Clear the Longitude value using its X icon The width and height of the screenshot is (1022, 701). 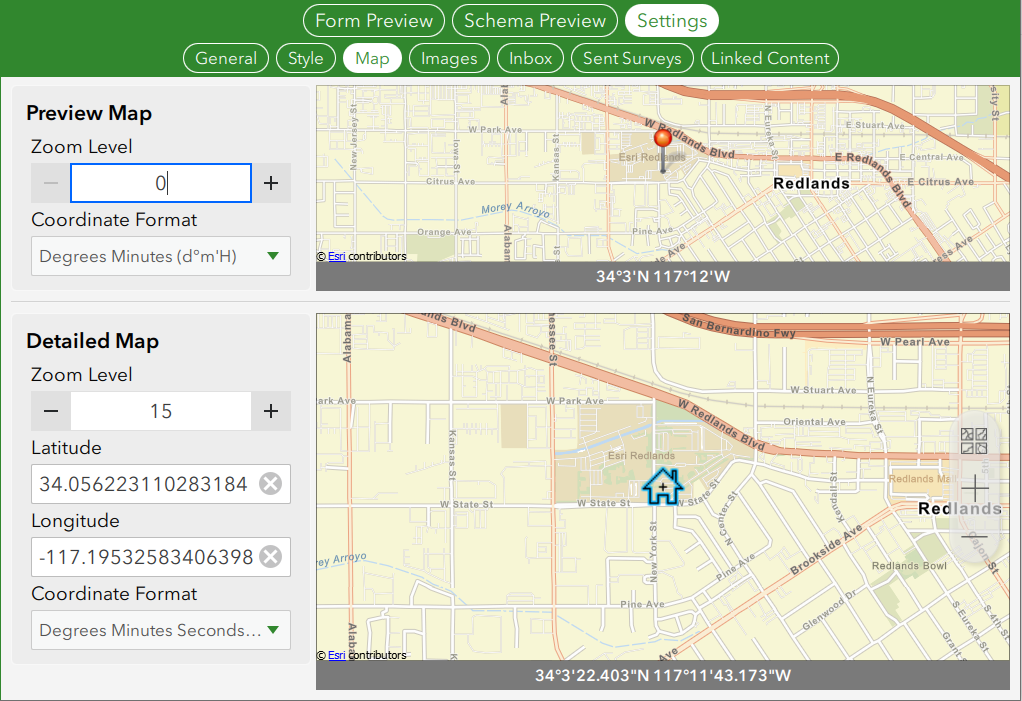tap(270, 557)
